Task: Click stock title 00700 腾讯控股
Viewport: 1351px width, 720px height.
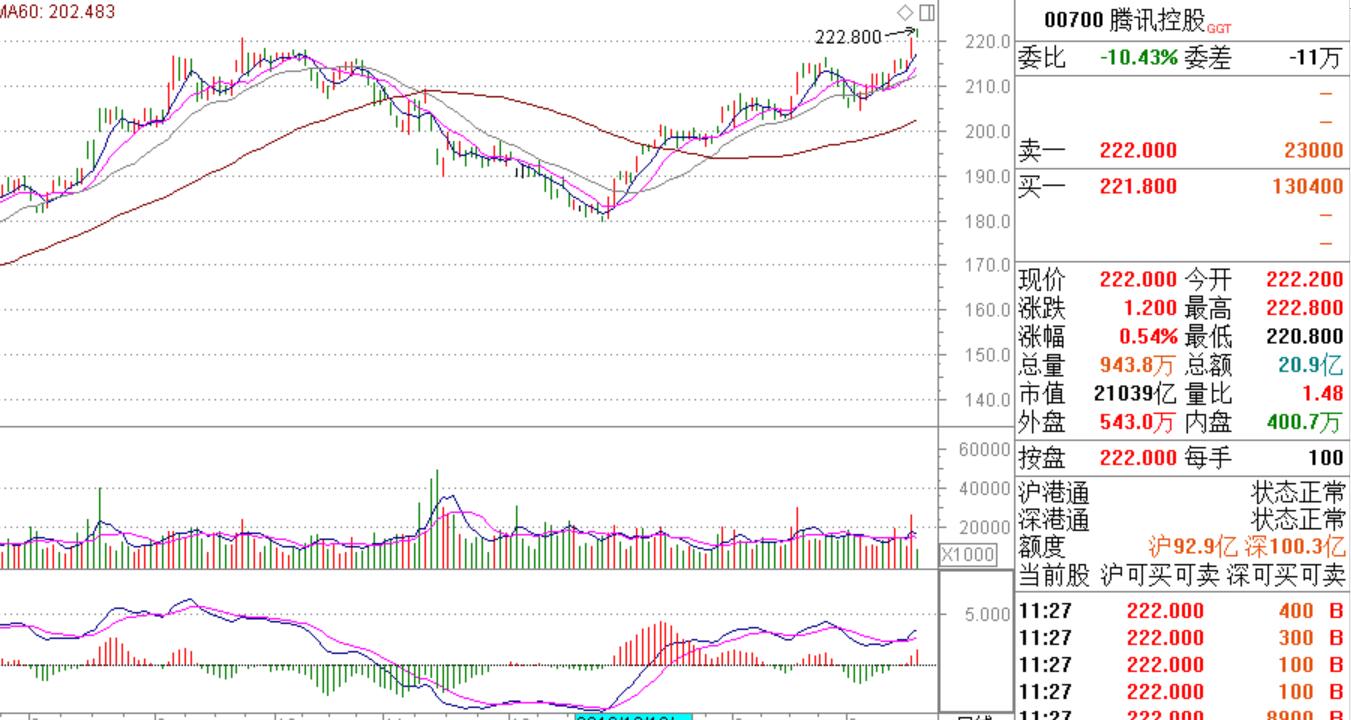Action: point(1125,20)
